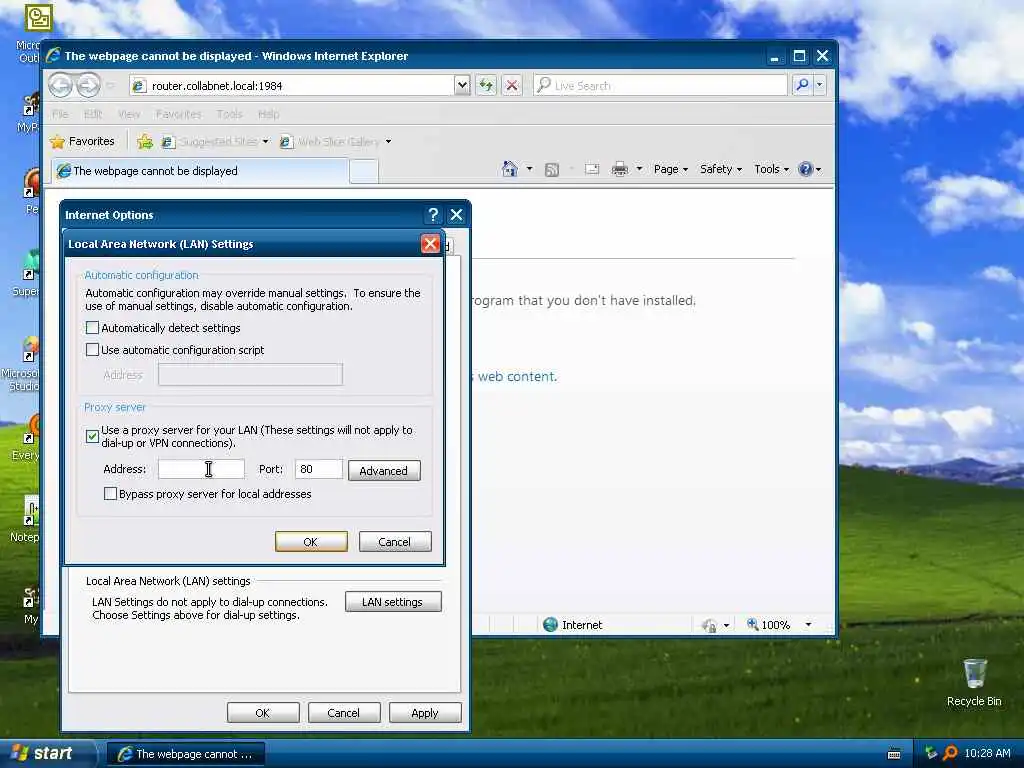Expand the zoom level dropdown arrow
This screenshot has width=1024, height=768.
point(808,625)
